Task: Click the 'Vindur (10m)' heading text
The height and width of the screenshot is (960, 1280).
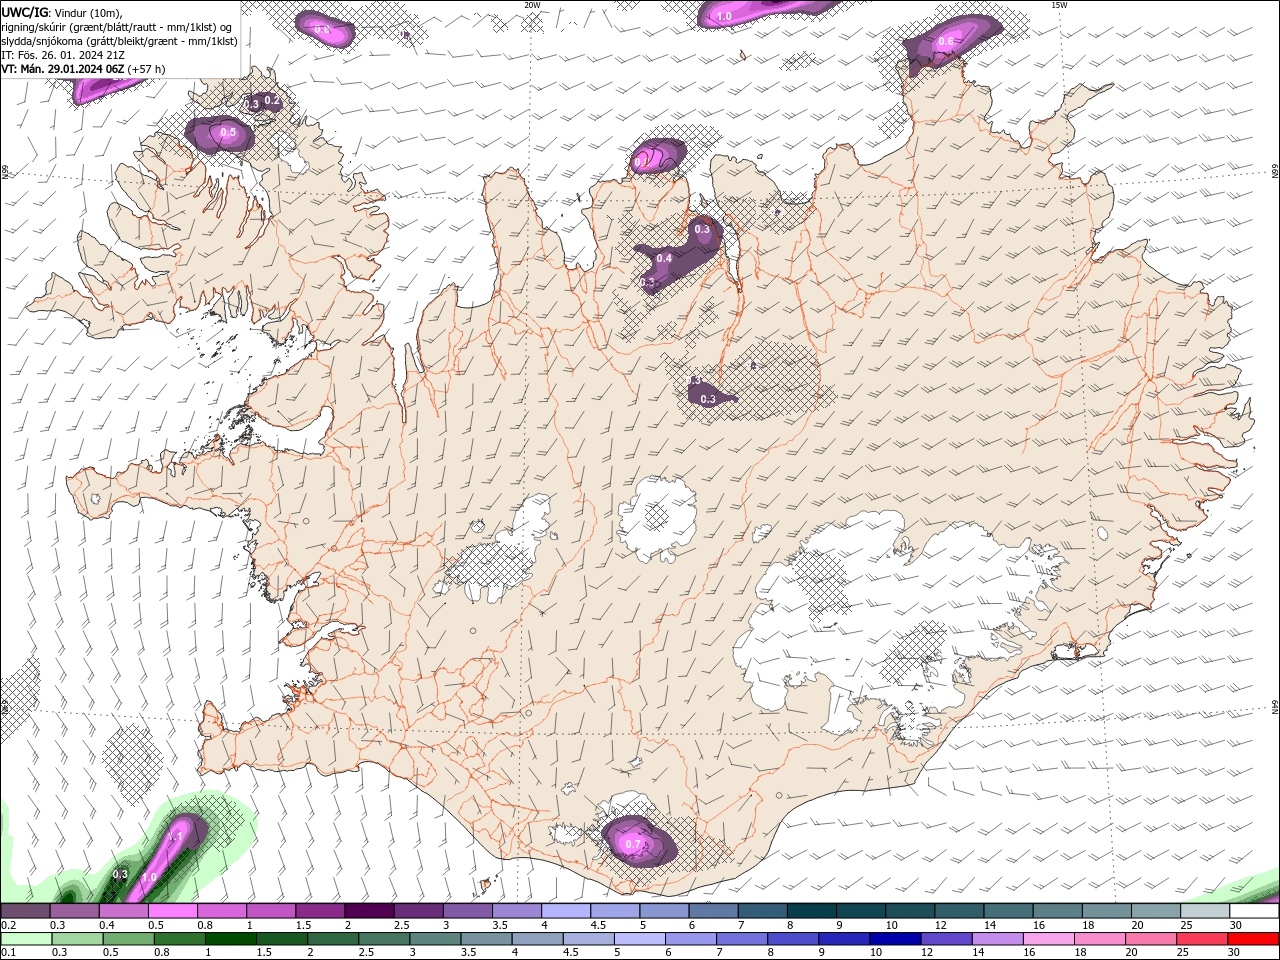Action: (x=87, y=12)
